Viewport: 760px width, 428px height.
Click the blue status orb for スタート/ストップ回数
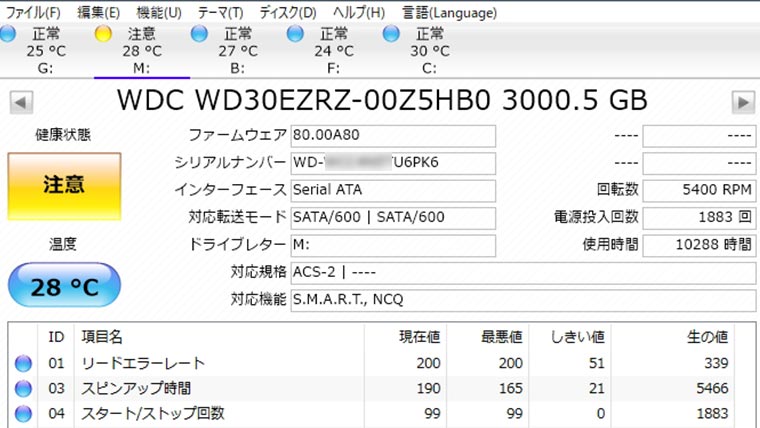[x=23, y=413]
